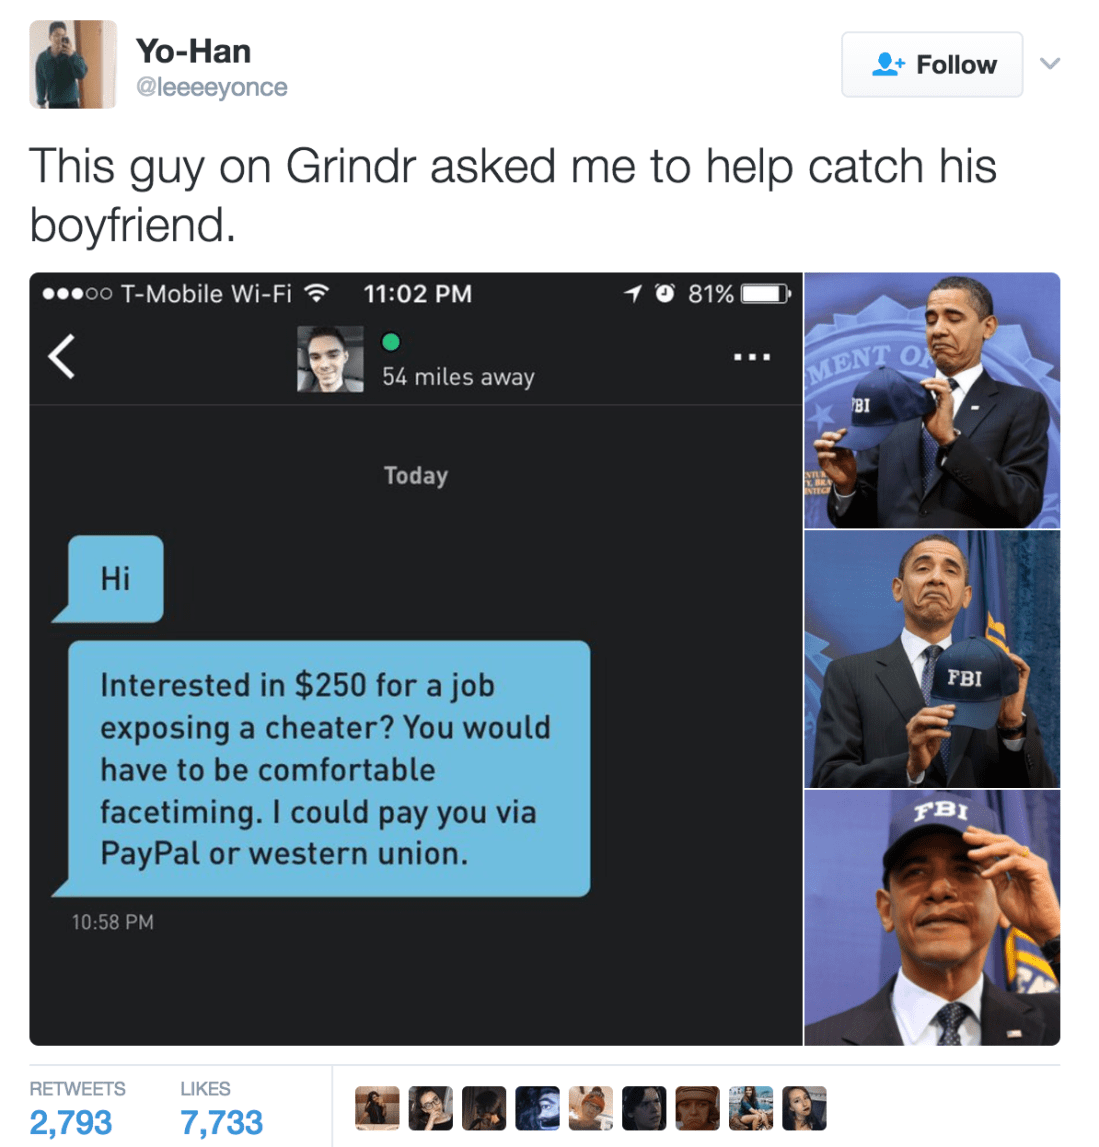Tap the signal strength dots
Image resolution: width=1099 pixels, height=1147 pixels.
click(x=77, y=294)
